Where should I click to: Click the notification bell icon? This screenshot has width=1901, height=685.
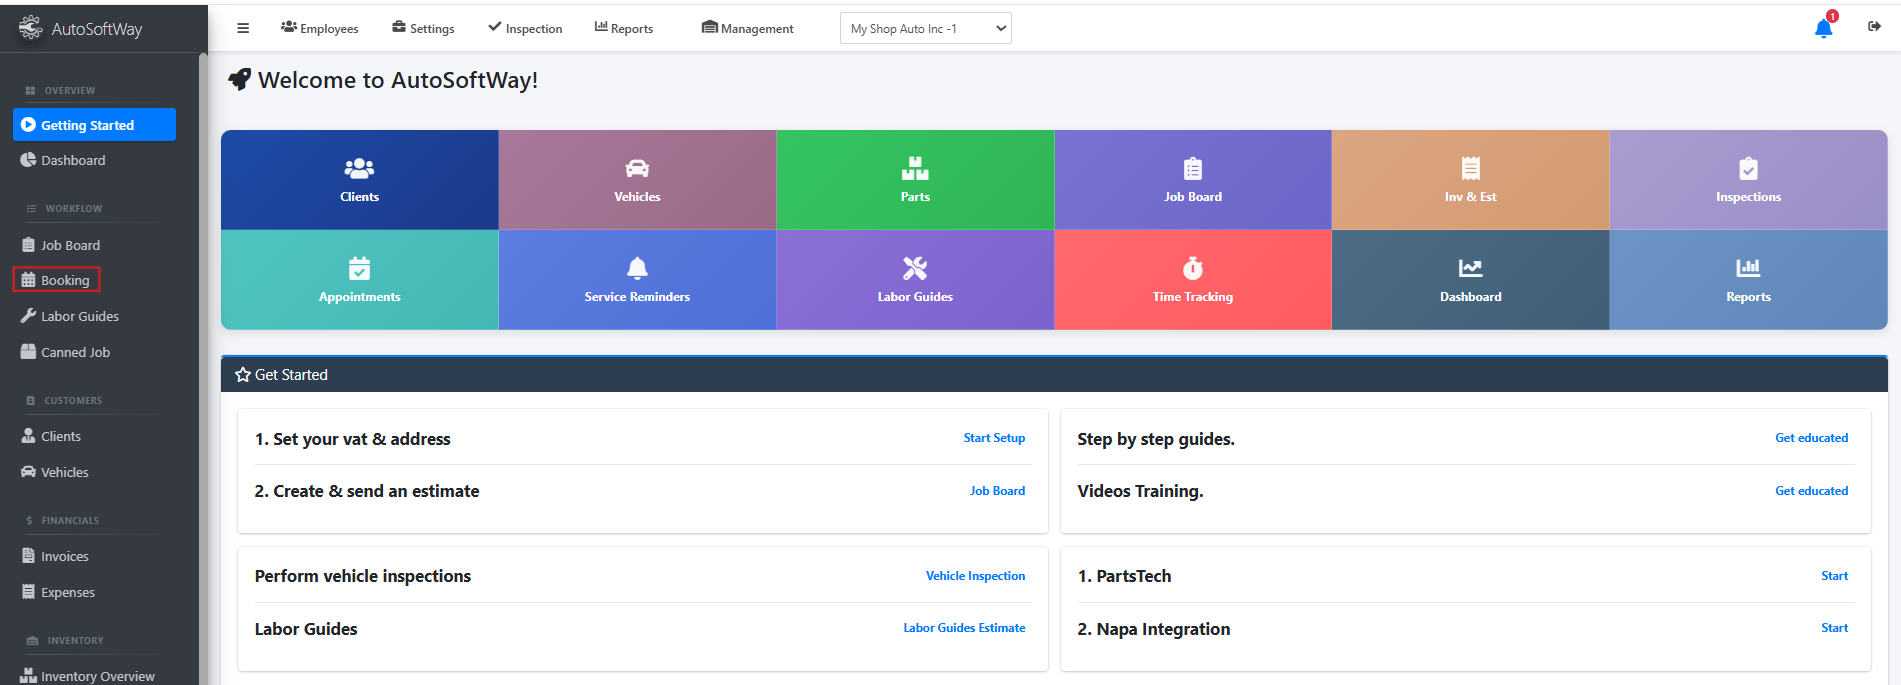[x=1823, y=29]
